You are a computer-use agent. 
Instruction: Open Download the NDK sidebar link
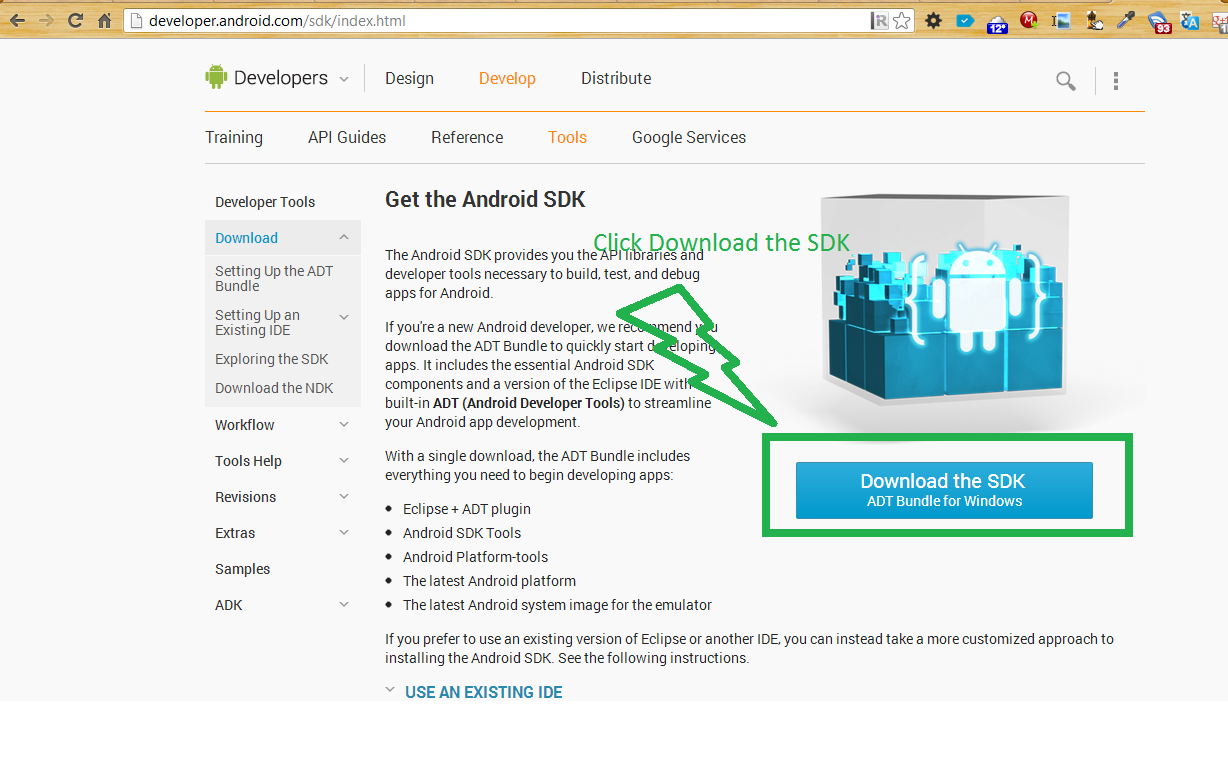[274, 388]
